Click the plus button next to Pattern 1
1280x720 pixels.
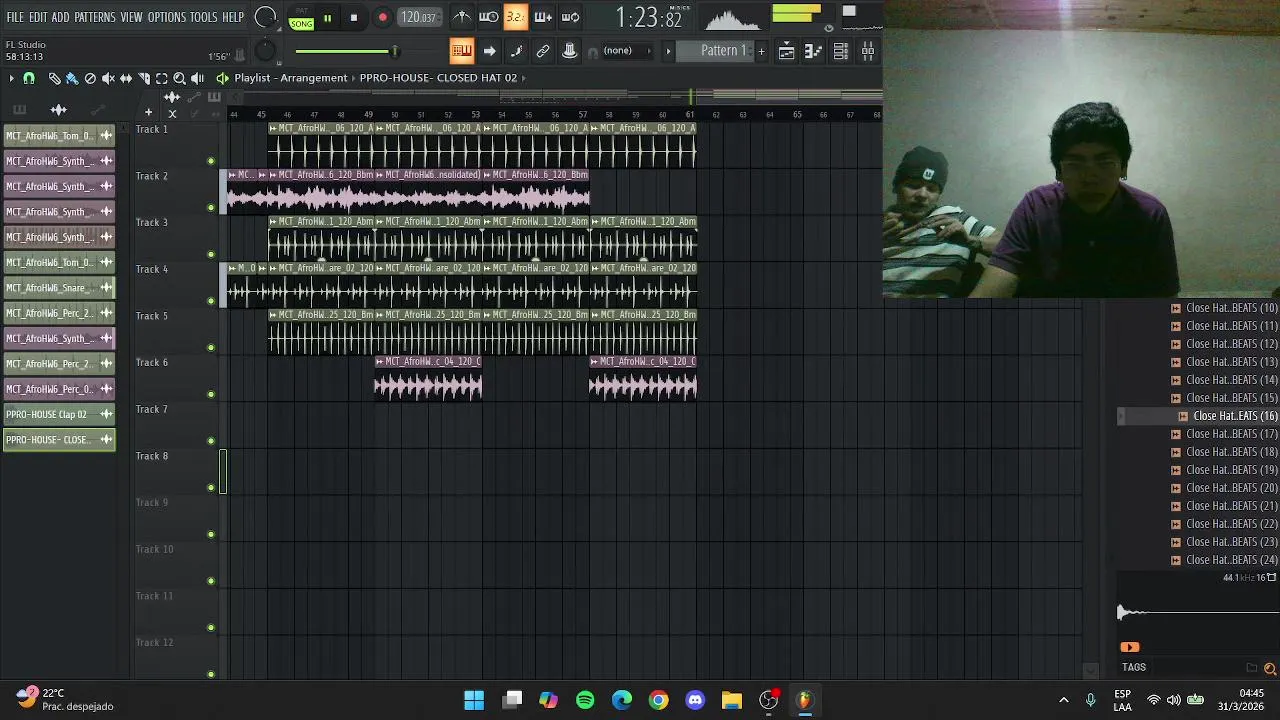click(x=761, y=51)
